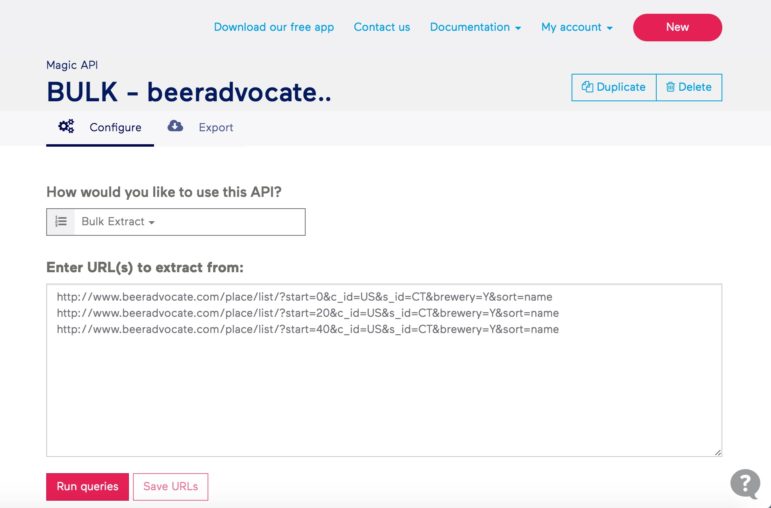Click the URL line with start=20
This screenshot has height=508, width=771.
pos(308,313)
